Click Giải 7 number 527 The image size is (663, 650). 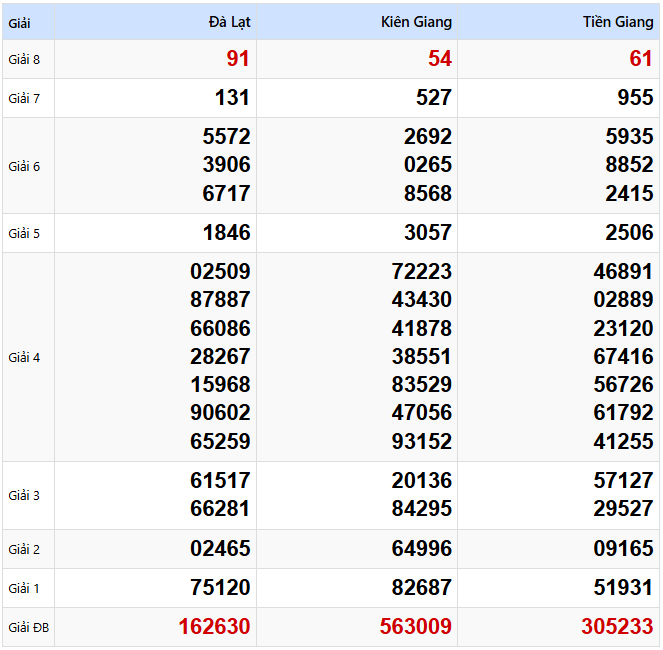point(433,98)
